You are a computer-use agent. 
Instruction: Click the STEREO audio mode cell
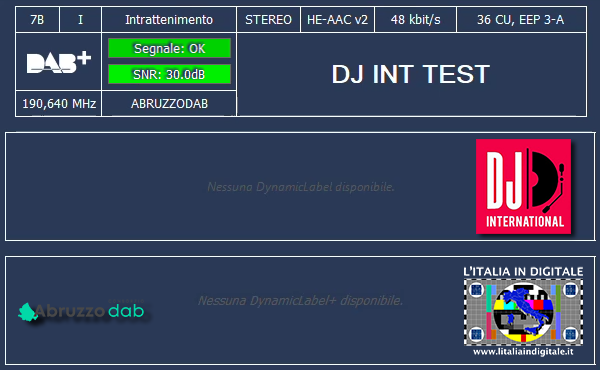click(269, 20)
